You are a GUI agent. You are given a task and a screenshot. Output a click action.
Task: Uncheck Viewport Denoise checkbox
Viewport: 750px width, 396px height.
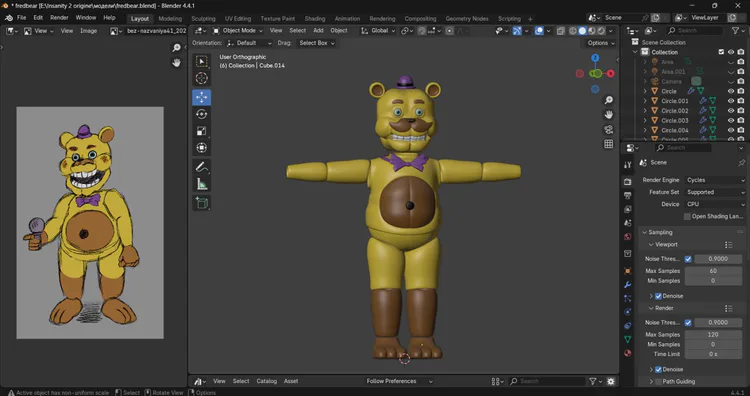tap(658, 296)
